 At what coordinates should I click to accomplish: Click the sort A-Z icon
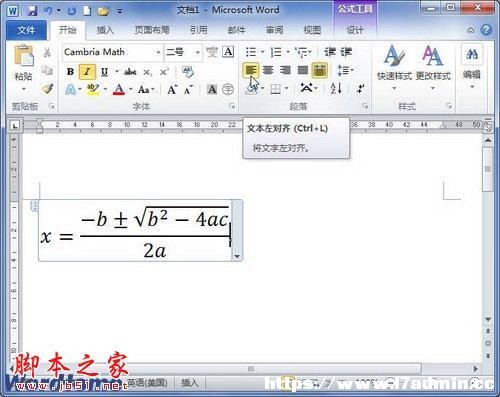tap(336, 88)
